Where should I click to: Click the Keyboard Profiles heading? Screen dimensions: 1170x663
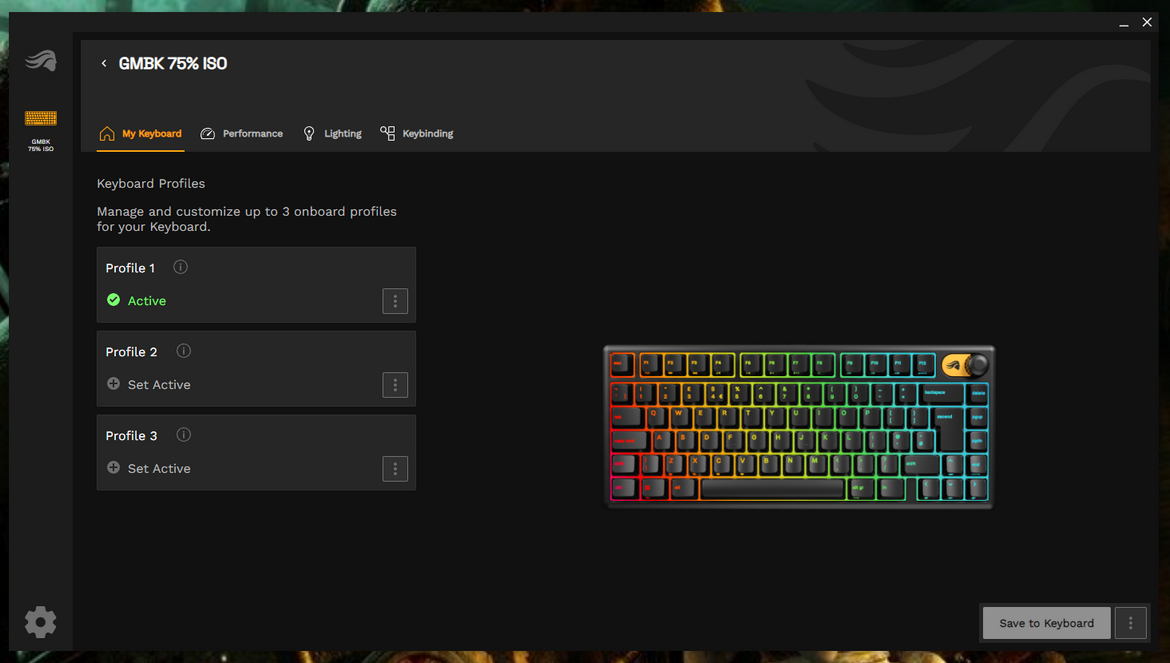pos(151,183)
